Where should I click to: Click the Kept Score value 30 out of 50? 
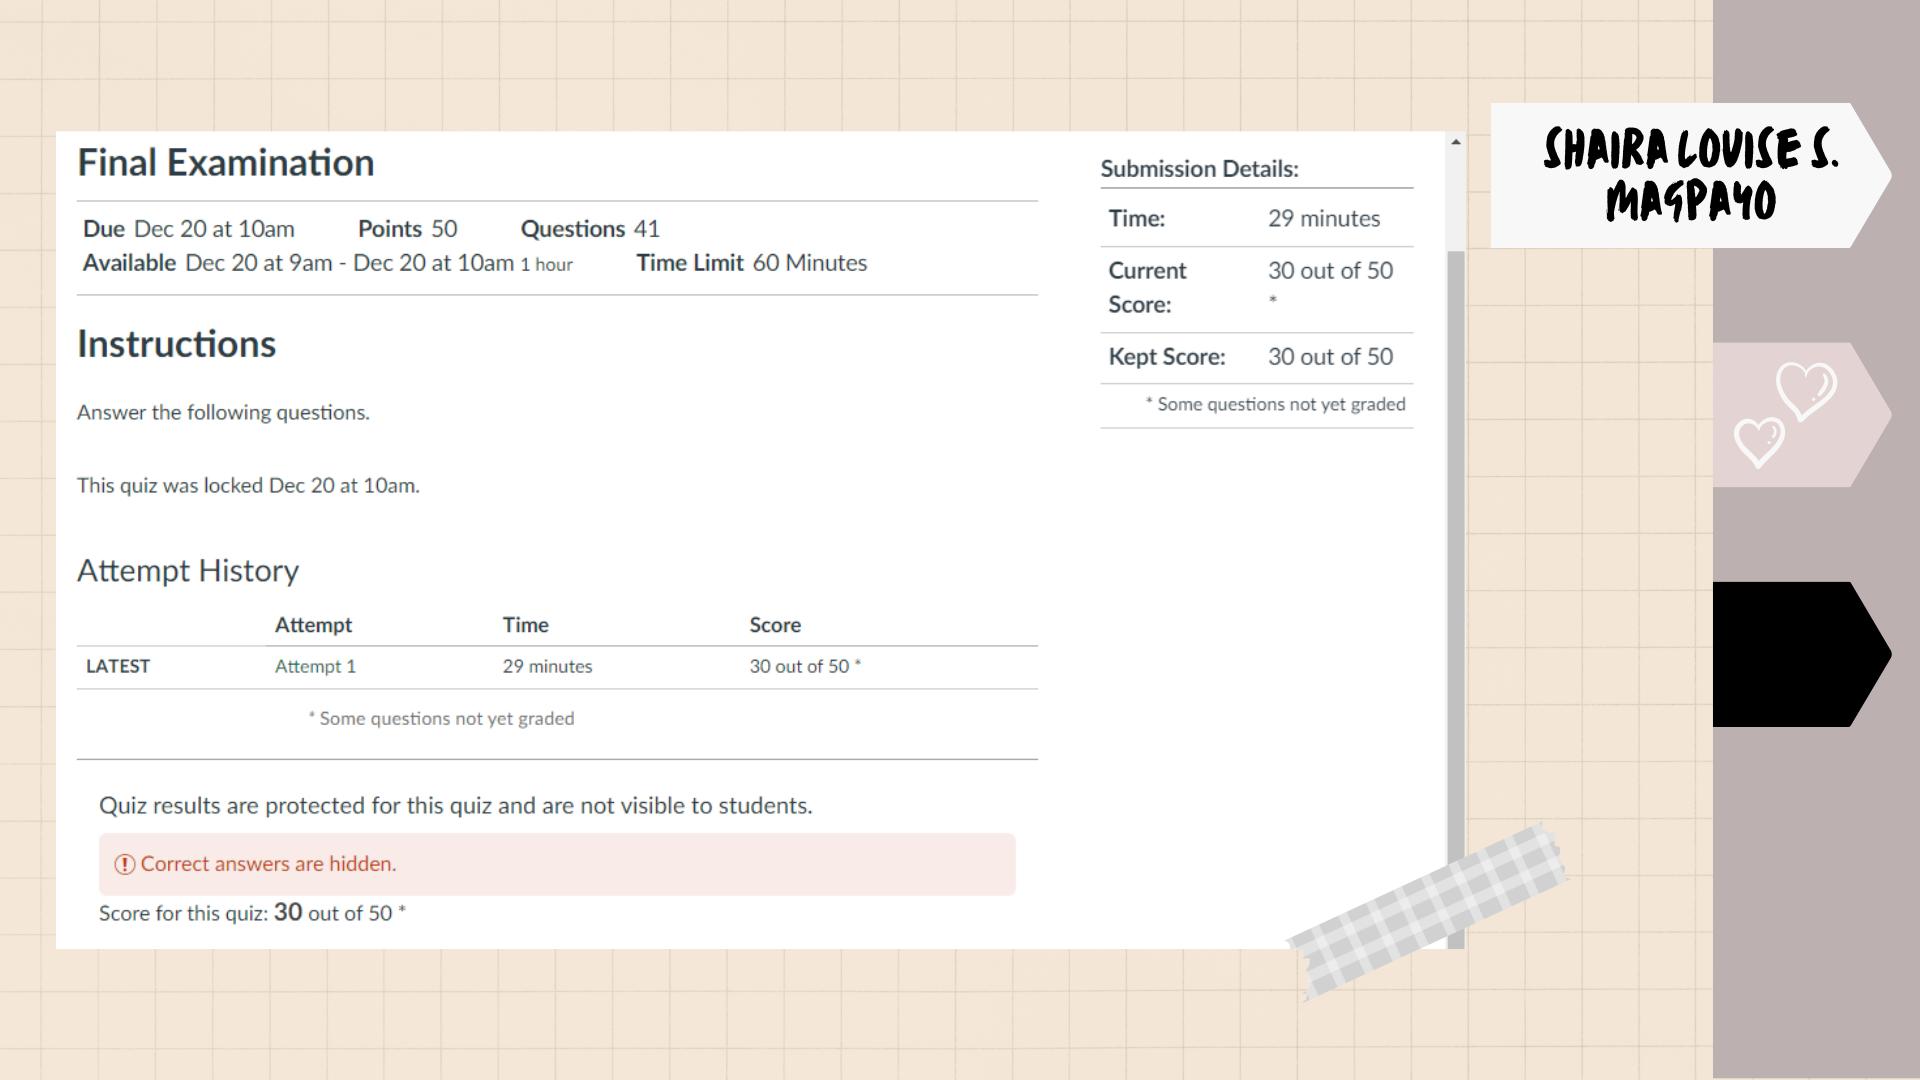(1330, 357)
